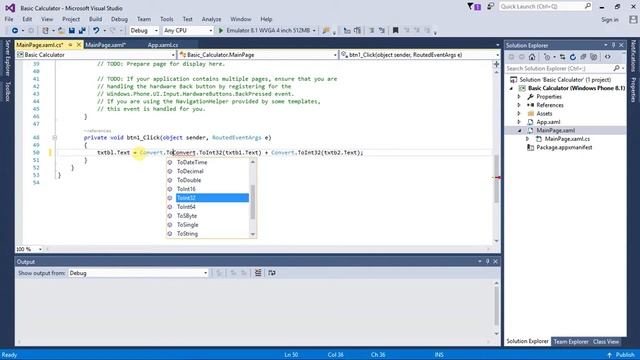Open the Debug menu
This screenshot has width=640, height=360.
(x=119, y=19)
